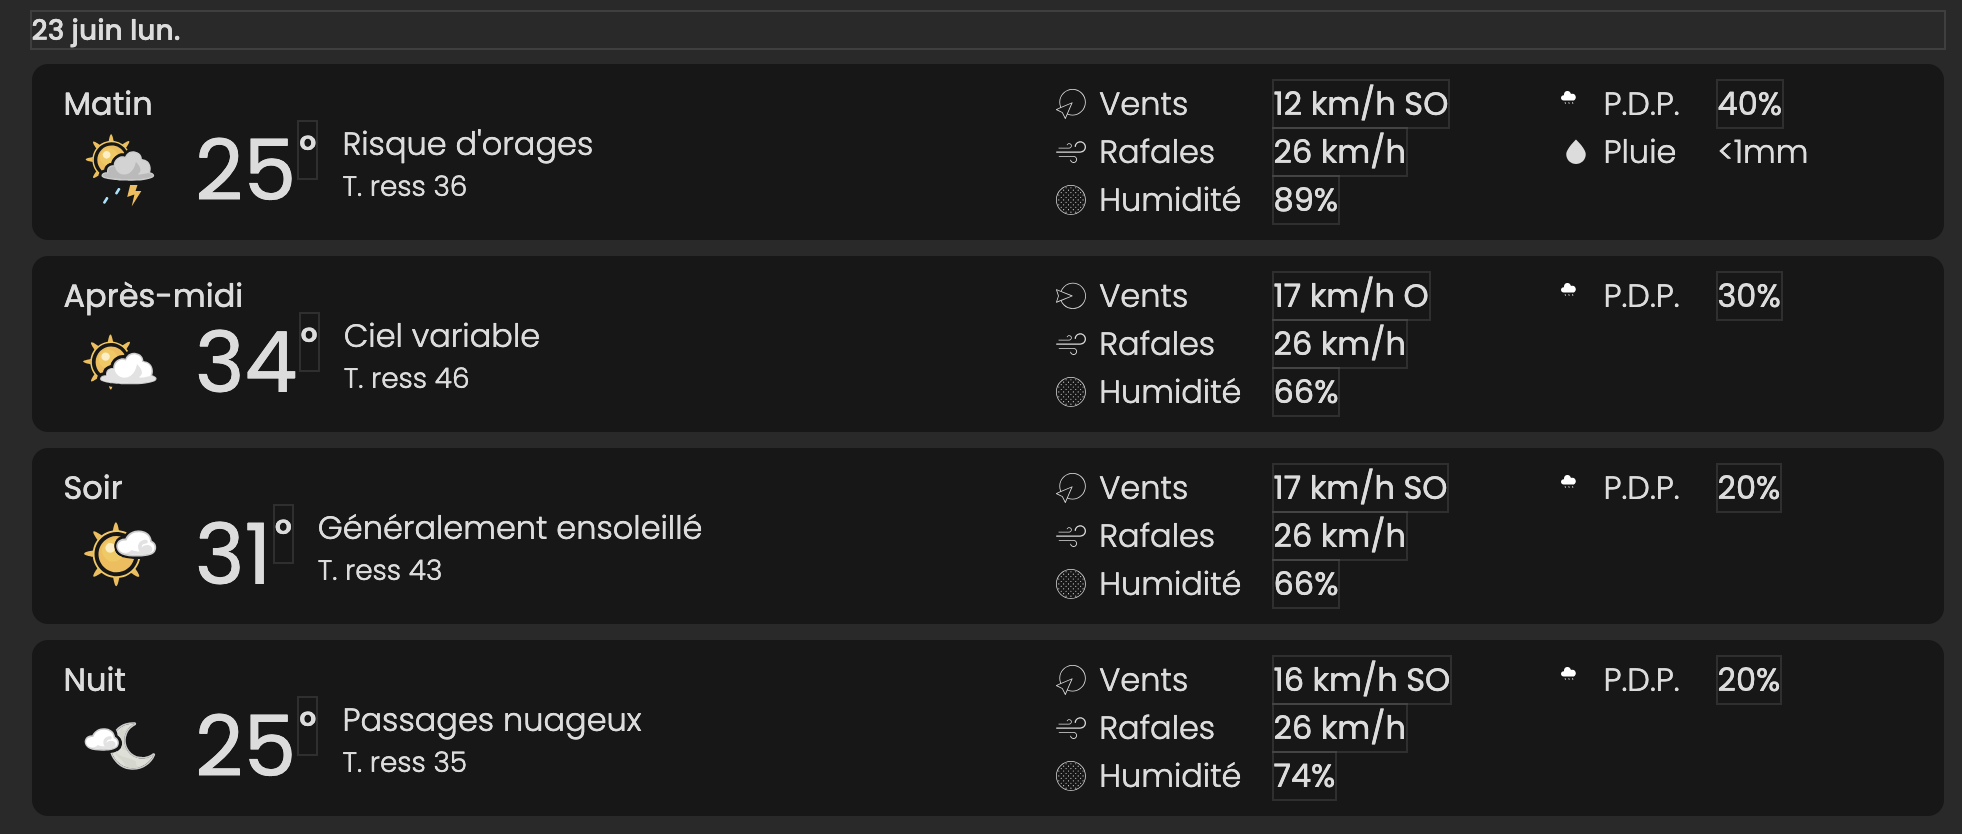
Task: Click the Matin wind direction icon
Action: (1071, 104)
